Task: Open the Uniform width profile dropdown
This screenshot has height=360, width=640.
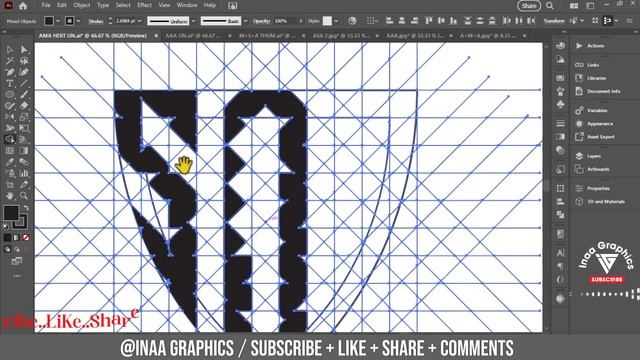Action: point(193,21)
